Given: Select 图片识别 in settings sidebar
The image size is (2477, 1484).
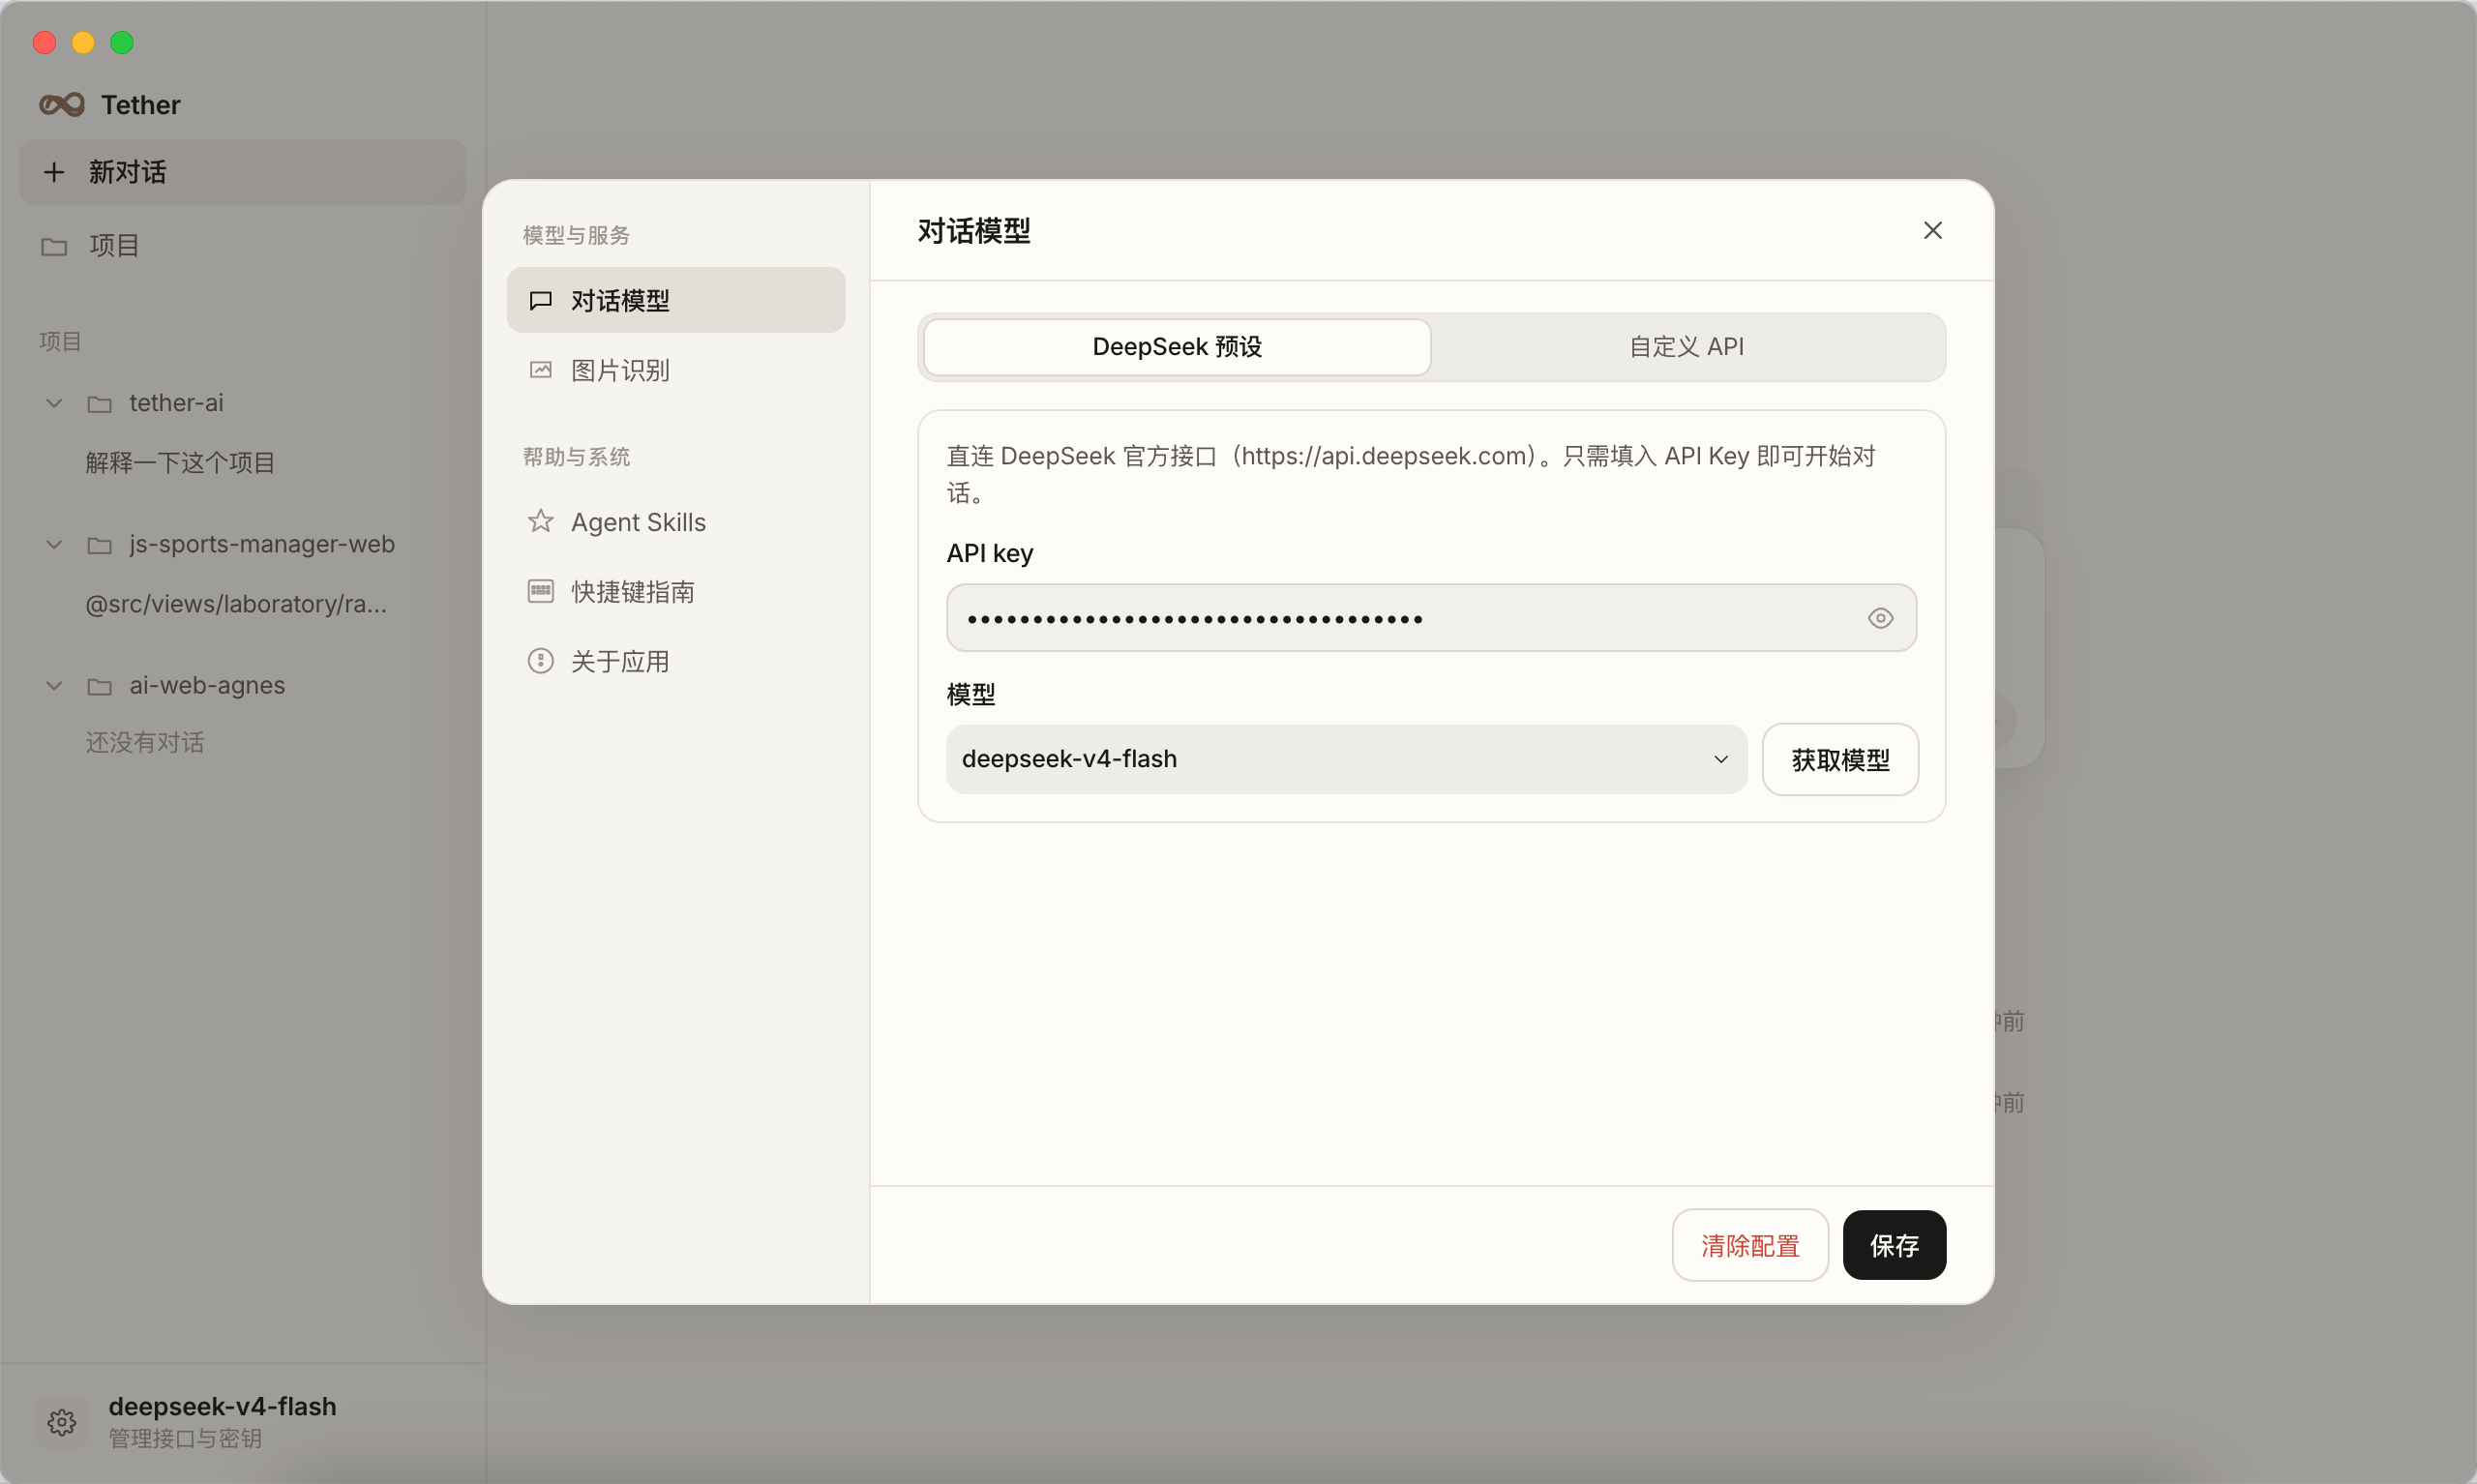Looking at the screenshot, I should pyautogui.click(x=676, y=370).
